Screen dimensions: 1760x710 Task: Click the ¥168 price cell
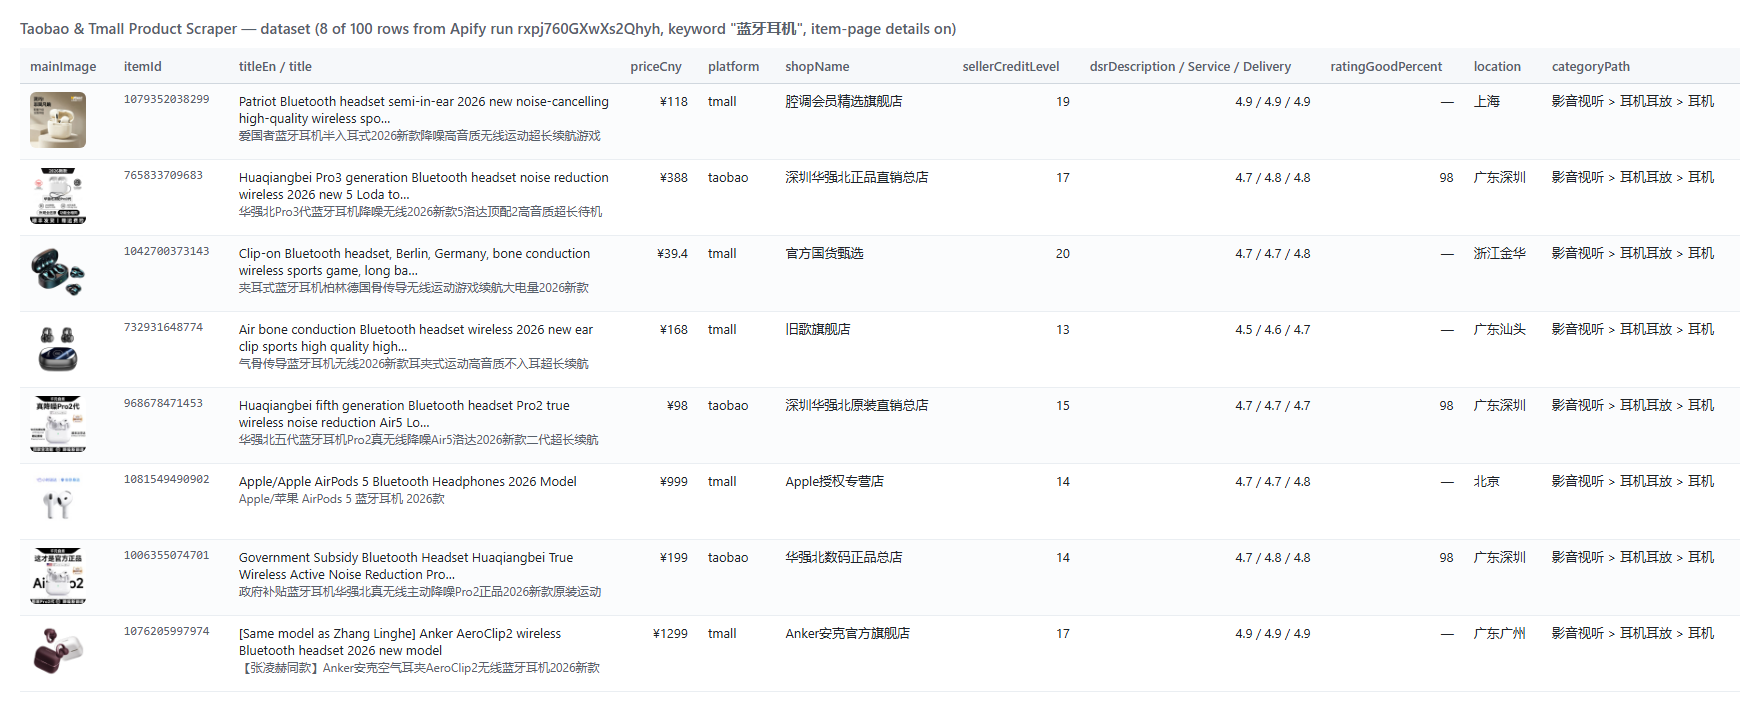coord(674,330)
